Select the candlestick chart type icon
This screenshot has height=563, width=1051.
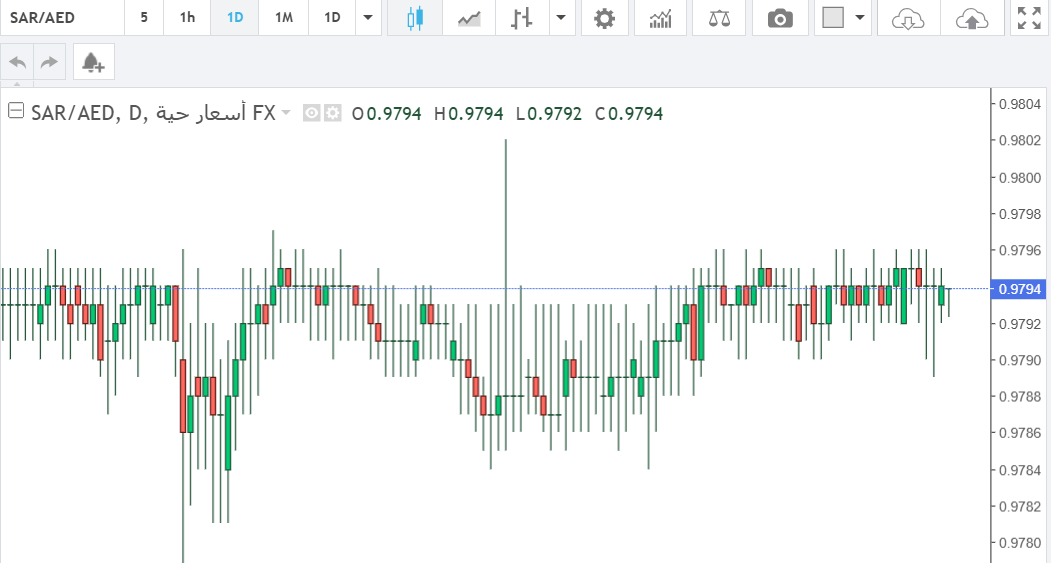click(x=415, y=18)
